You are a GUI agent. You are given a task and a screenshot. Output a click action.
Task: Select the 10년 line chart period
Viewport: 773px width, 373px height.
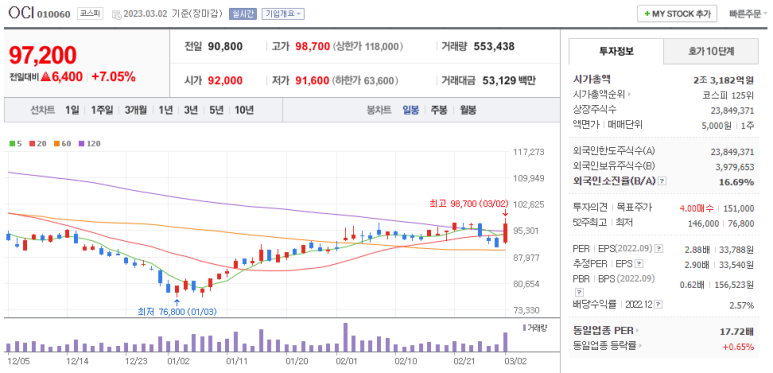pos(244,110)
